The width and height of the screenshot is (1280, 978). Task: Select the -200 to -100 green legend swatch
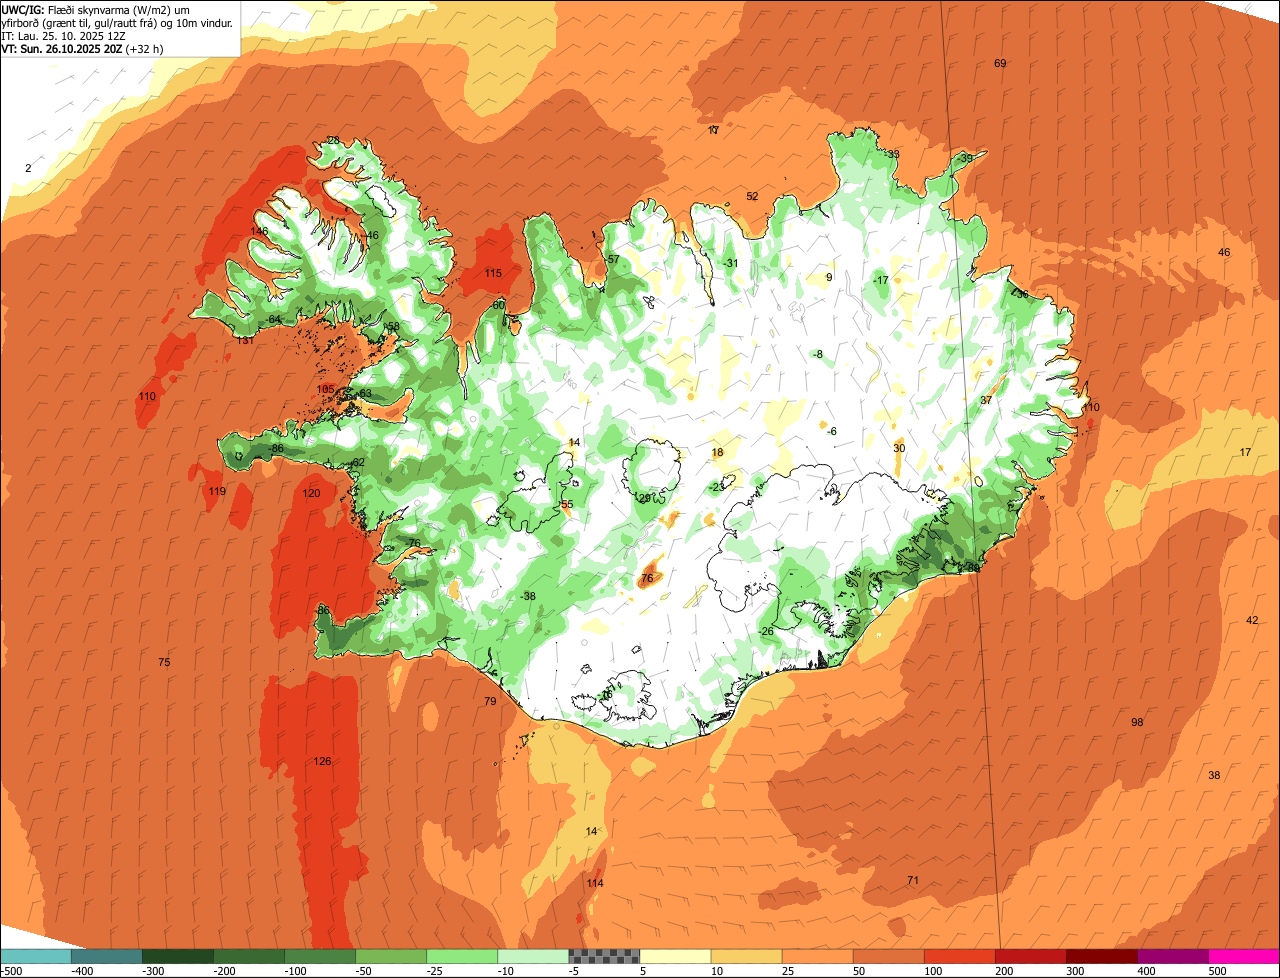tap(249, 956)
